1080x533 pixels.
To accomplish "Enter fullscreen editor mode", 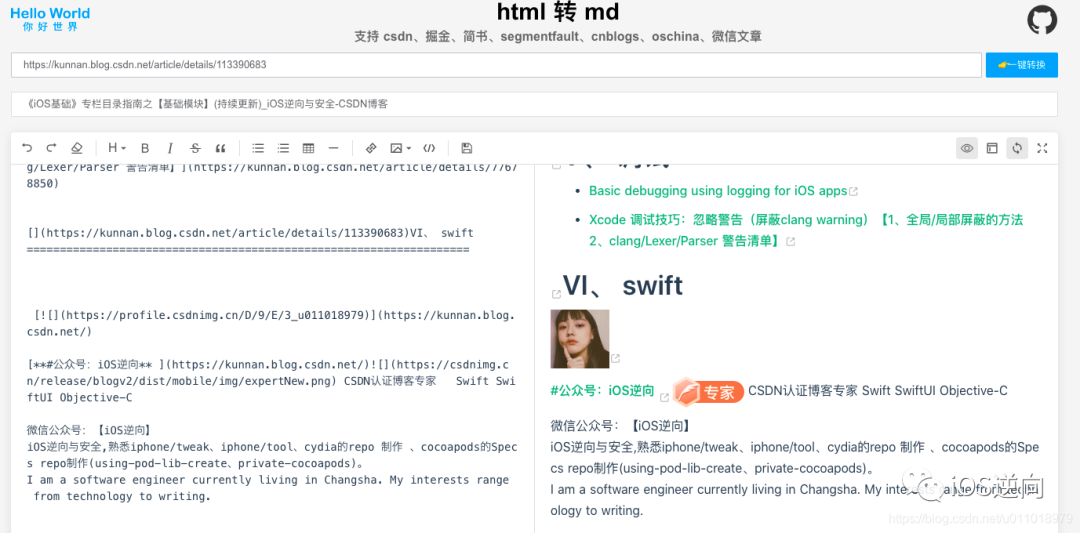I will [1042, 148].
